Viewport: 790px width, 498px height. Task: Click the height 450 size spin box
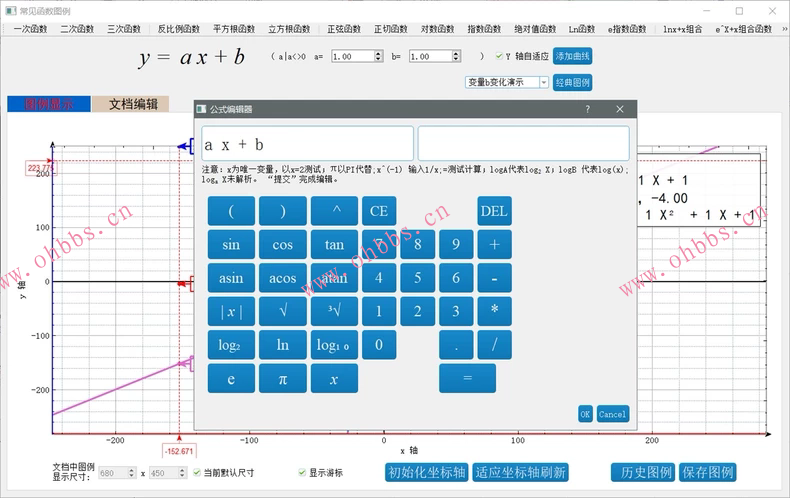[x=168, y=473]
